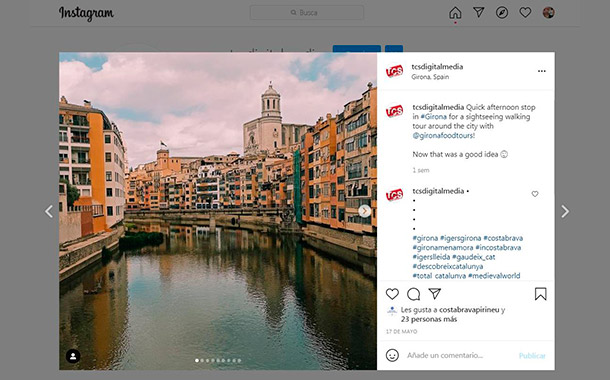Open the #incostabrava hashtag
Screen dimensions: 610x380
[x=498, y=248]
